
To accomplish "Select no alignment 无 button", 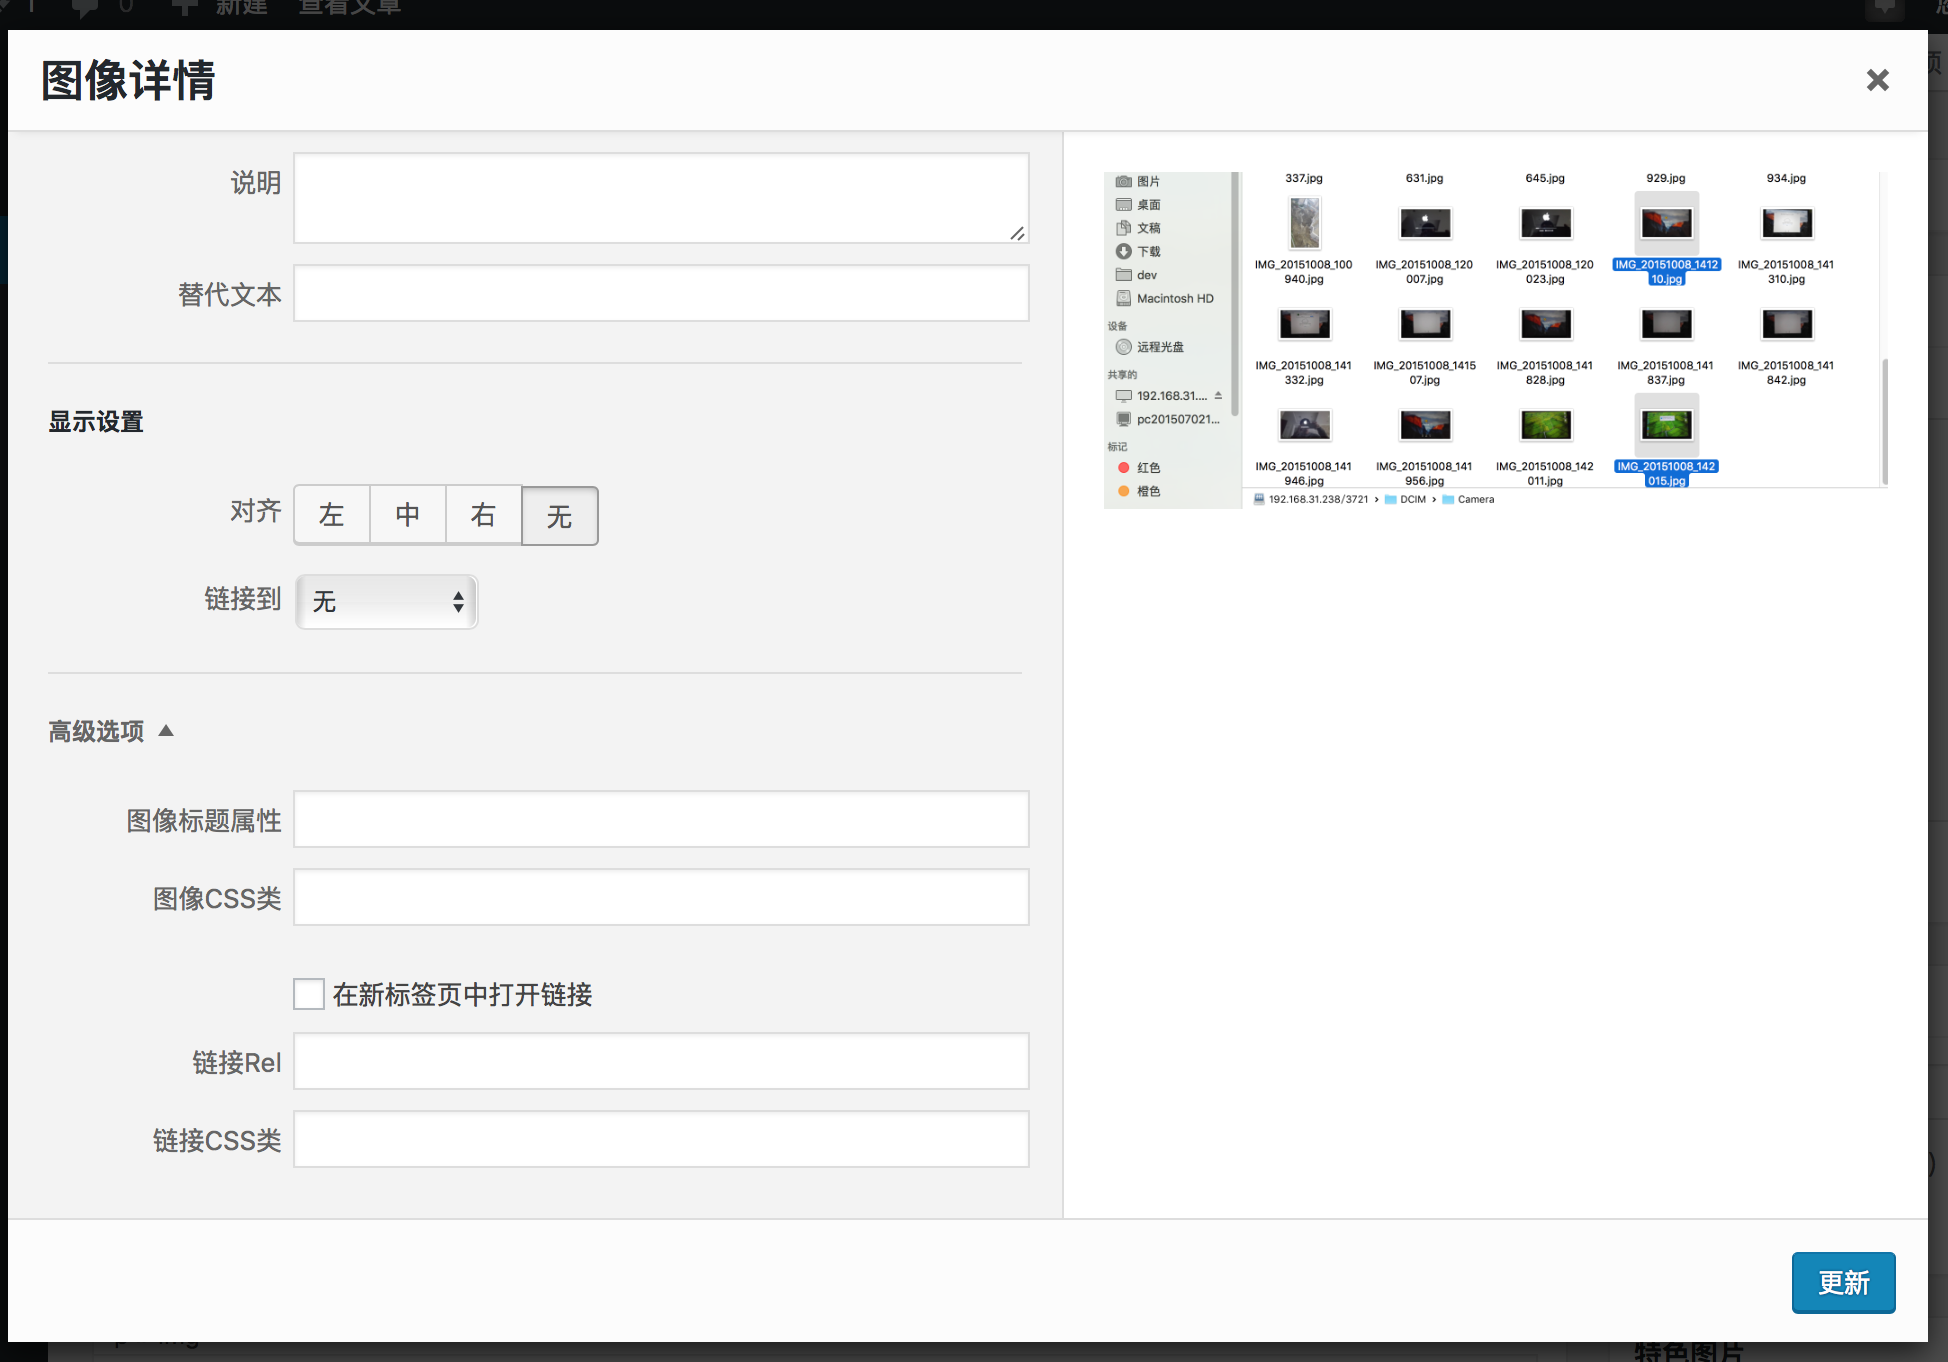I will pyautogui.click(x=559, y=516).
